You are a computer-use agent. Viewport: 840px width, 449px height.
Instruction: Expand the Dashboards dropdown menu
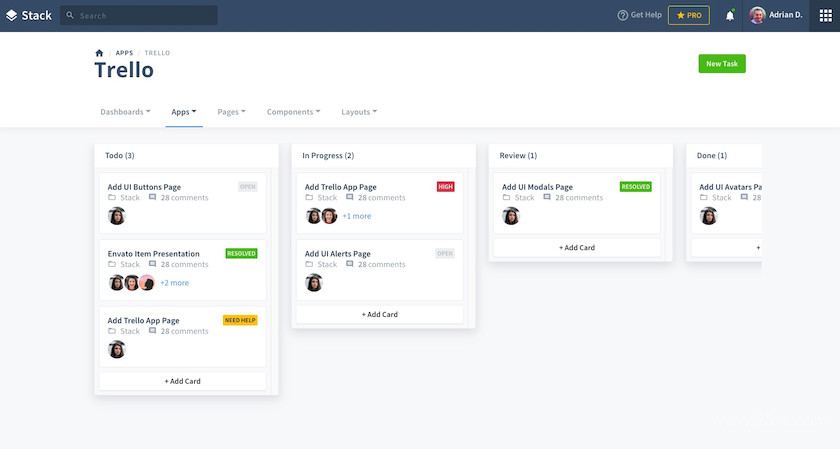(125, 112)
